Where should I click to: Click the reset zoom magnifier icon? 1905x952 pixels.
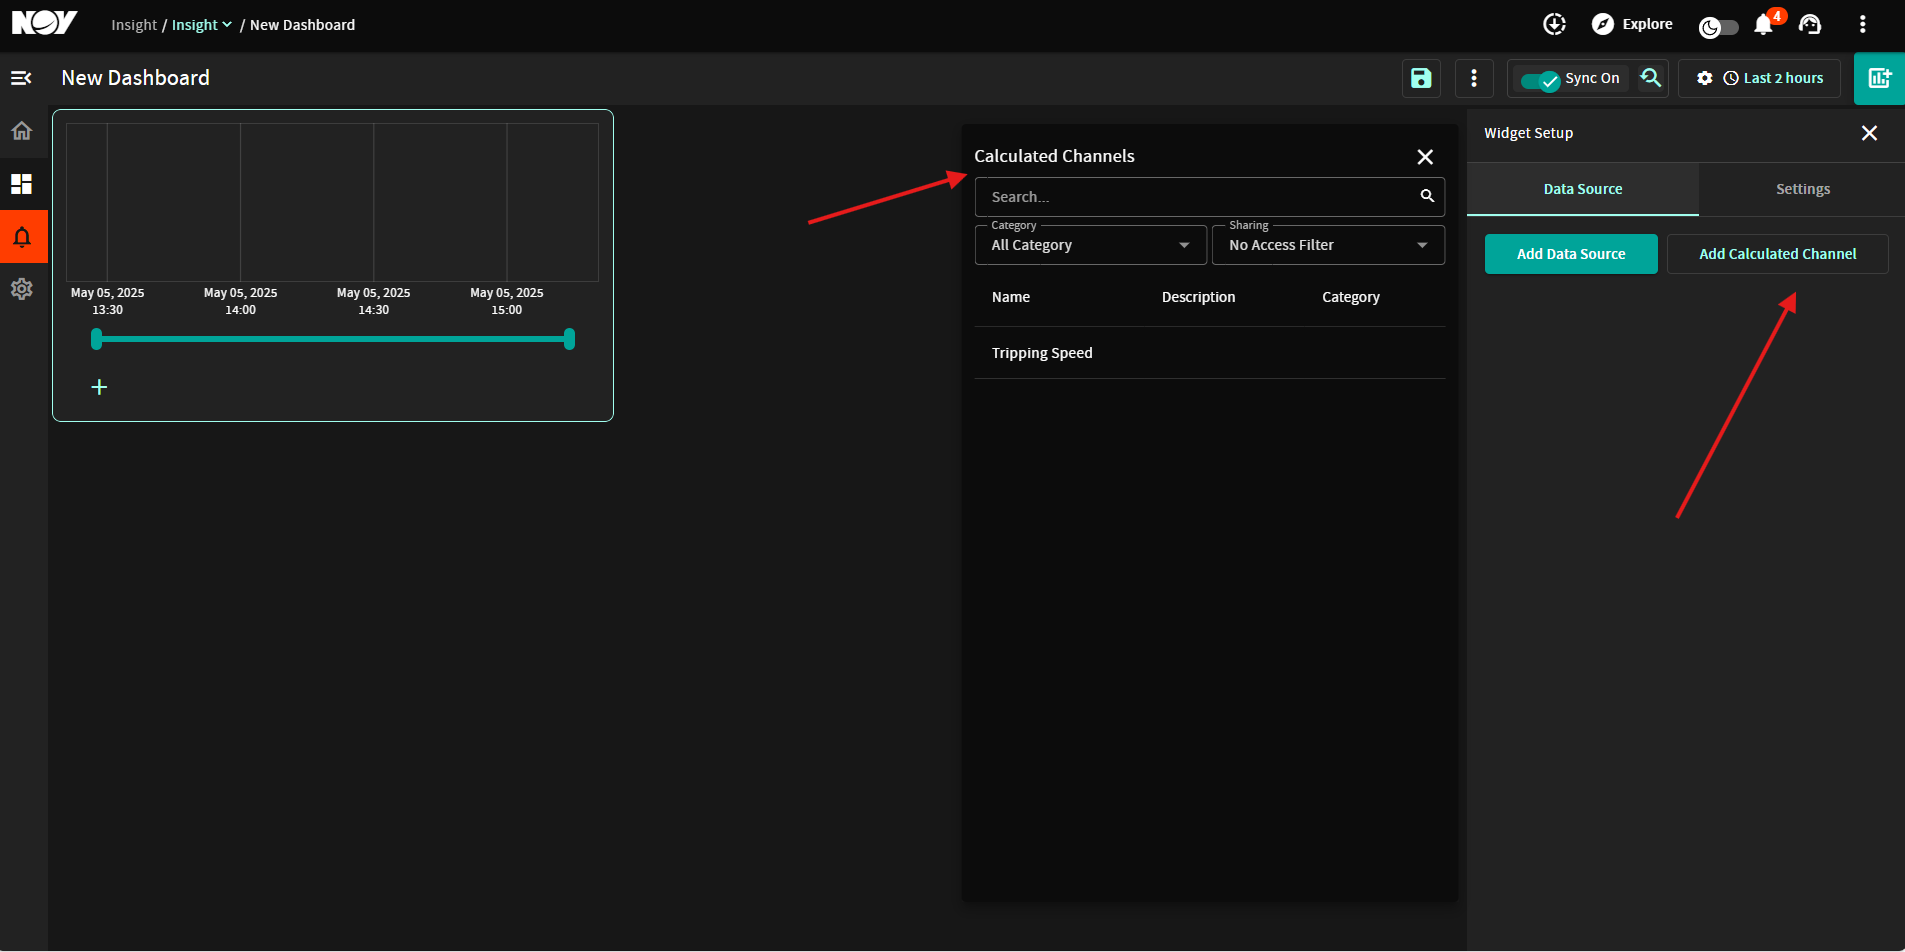(1650, 77)
